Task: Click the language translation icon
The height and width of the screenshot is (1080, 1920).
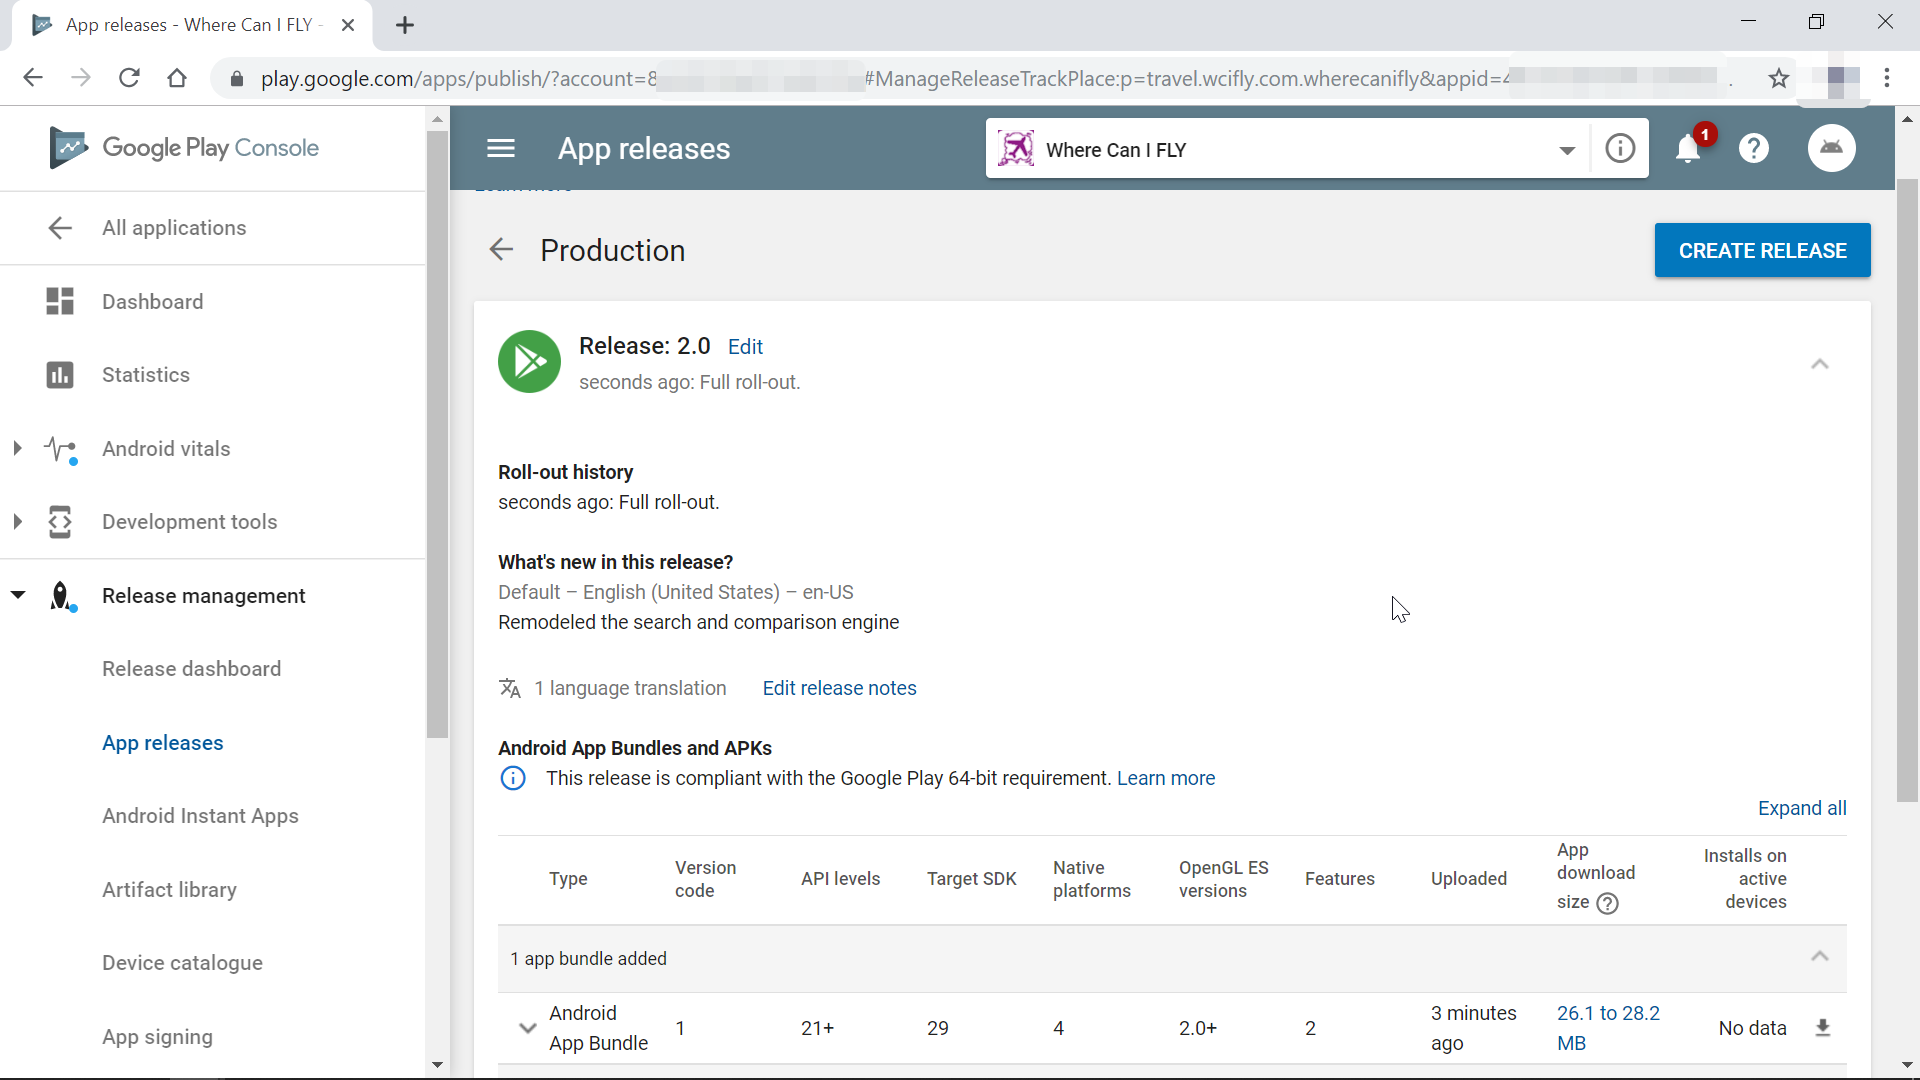Action: click(510, 688)
